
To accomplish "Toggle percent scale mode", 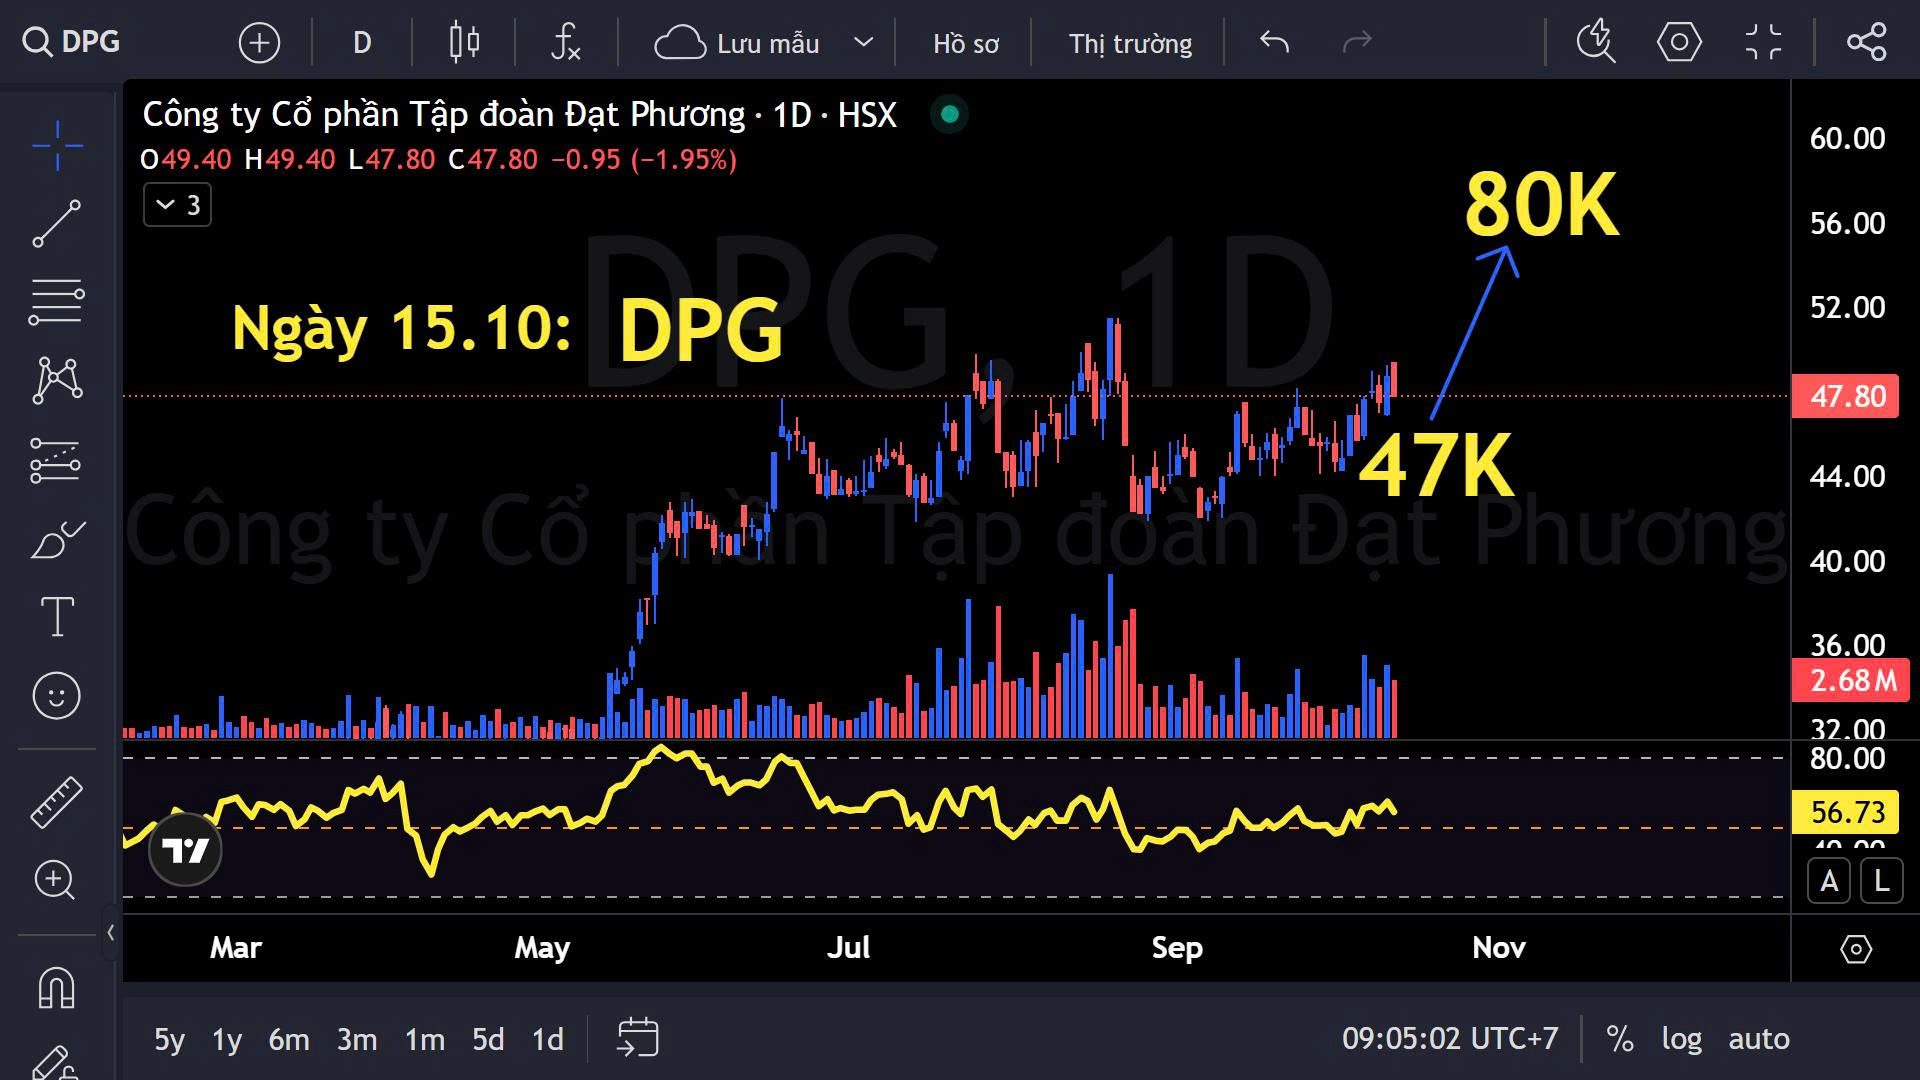I will point(1619,1039).
